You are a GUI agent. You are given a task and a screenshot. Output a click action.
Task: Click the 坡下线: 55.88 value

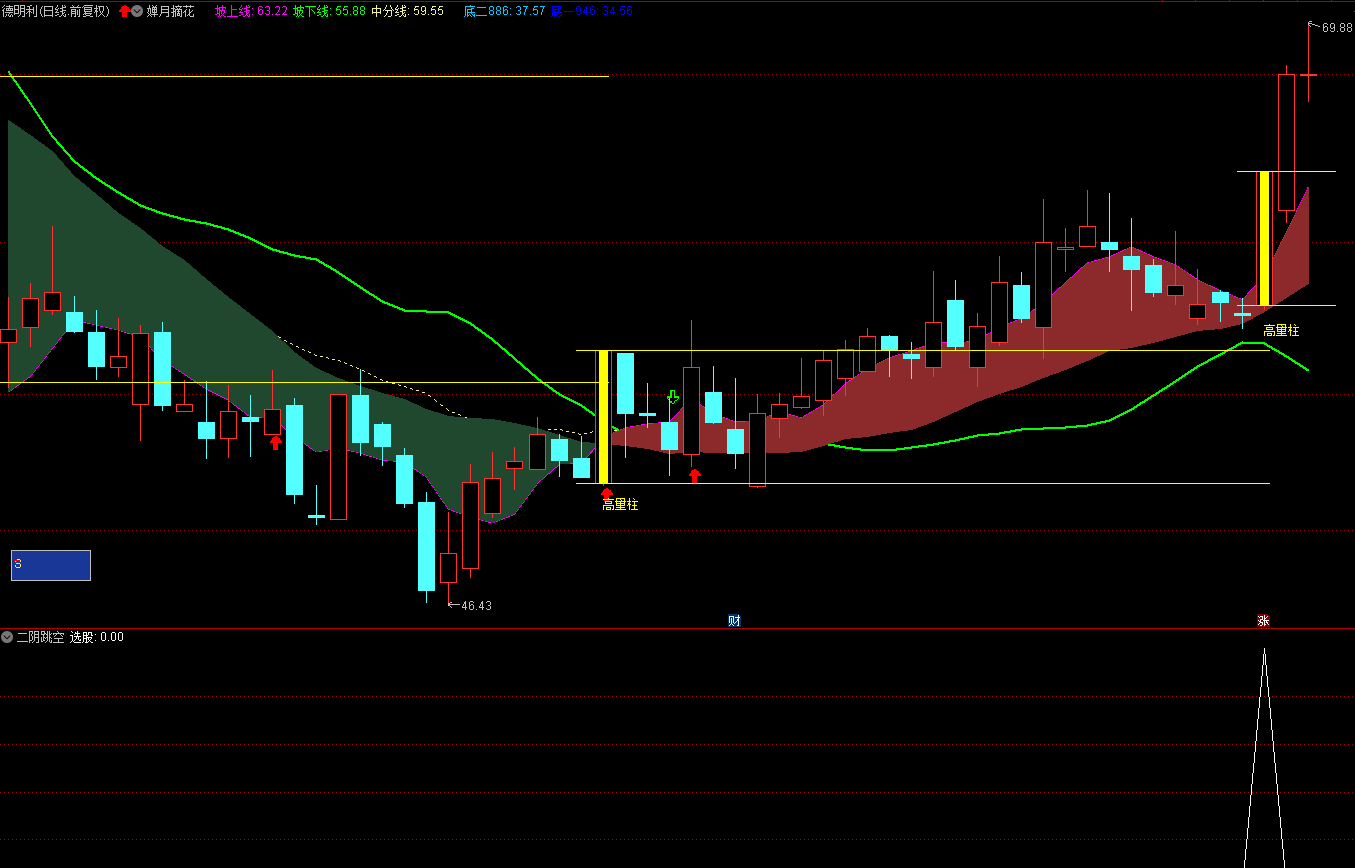(329, 11)
